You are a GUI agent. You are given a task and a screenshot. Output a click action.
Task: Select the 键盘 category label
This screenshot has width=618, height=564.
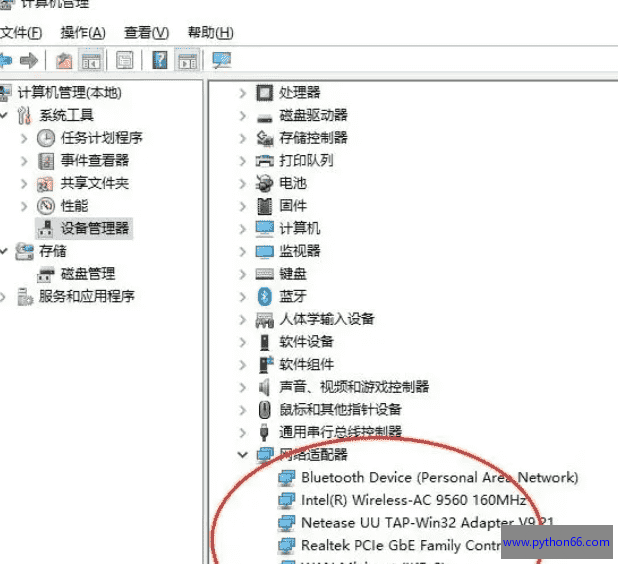pos(293,274)
